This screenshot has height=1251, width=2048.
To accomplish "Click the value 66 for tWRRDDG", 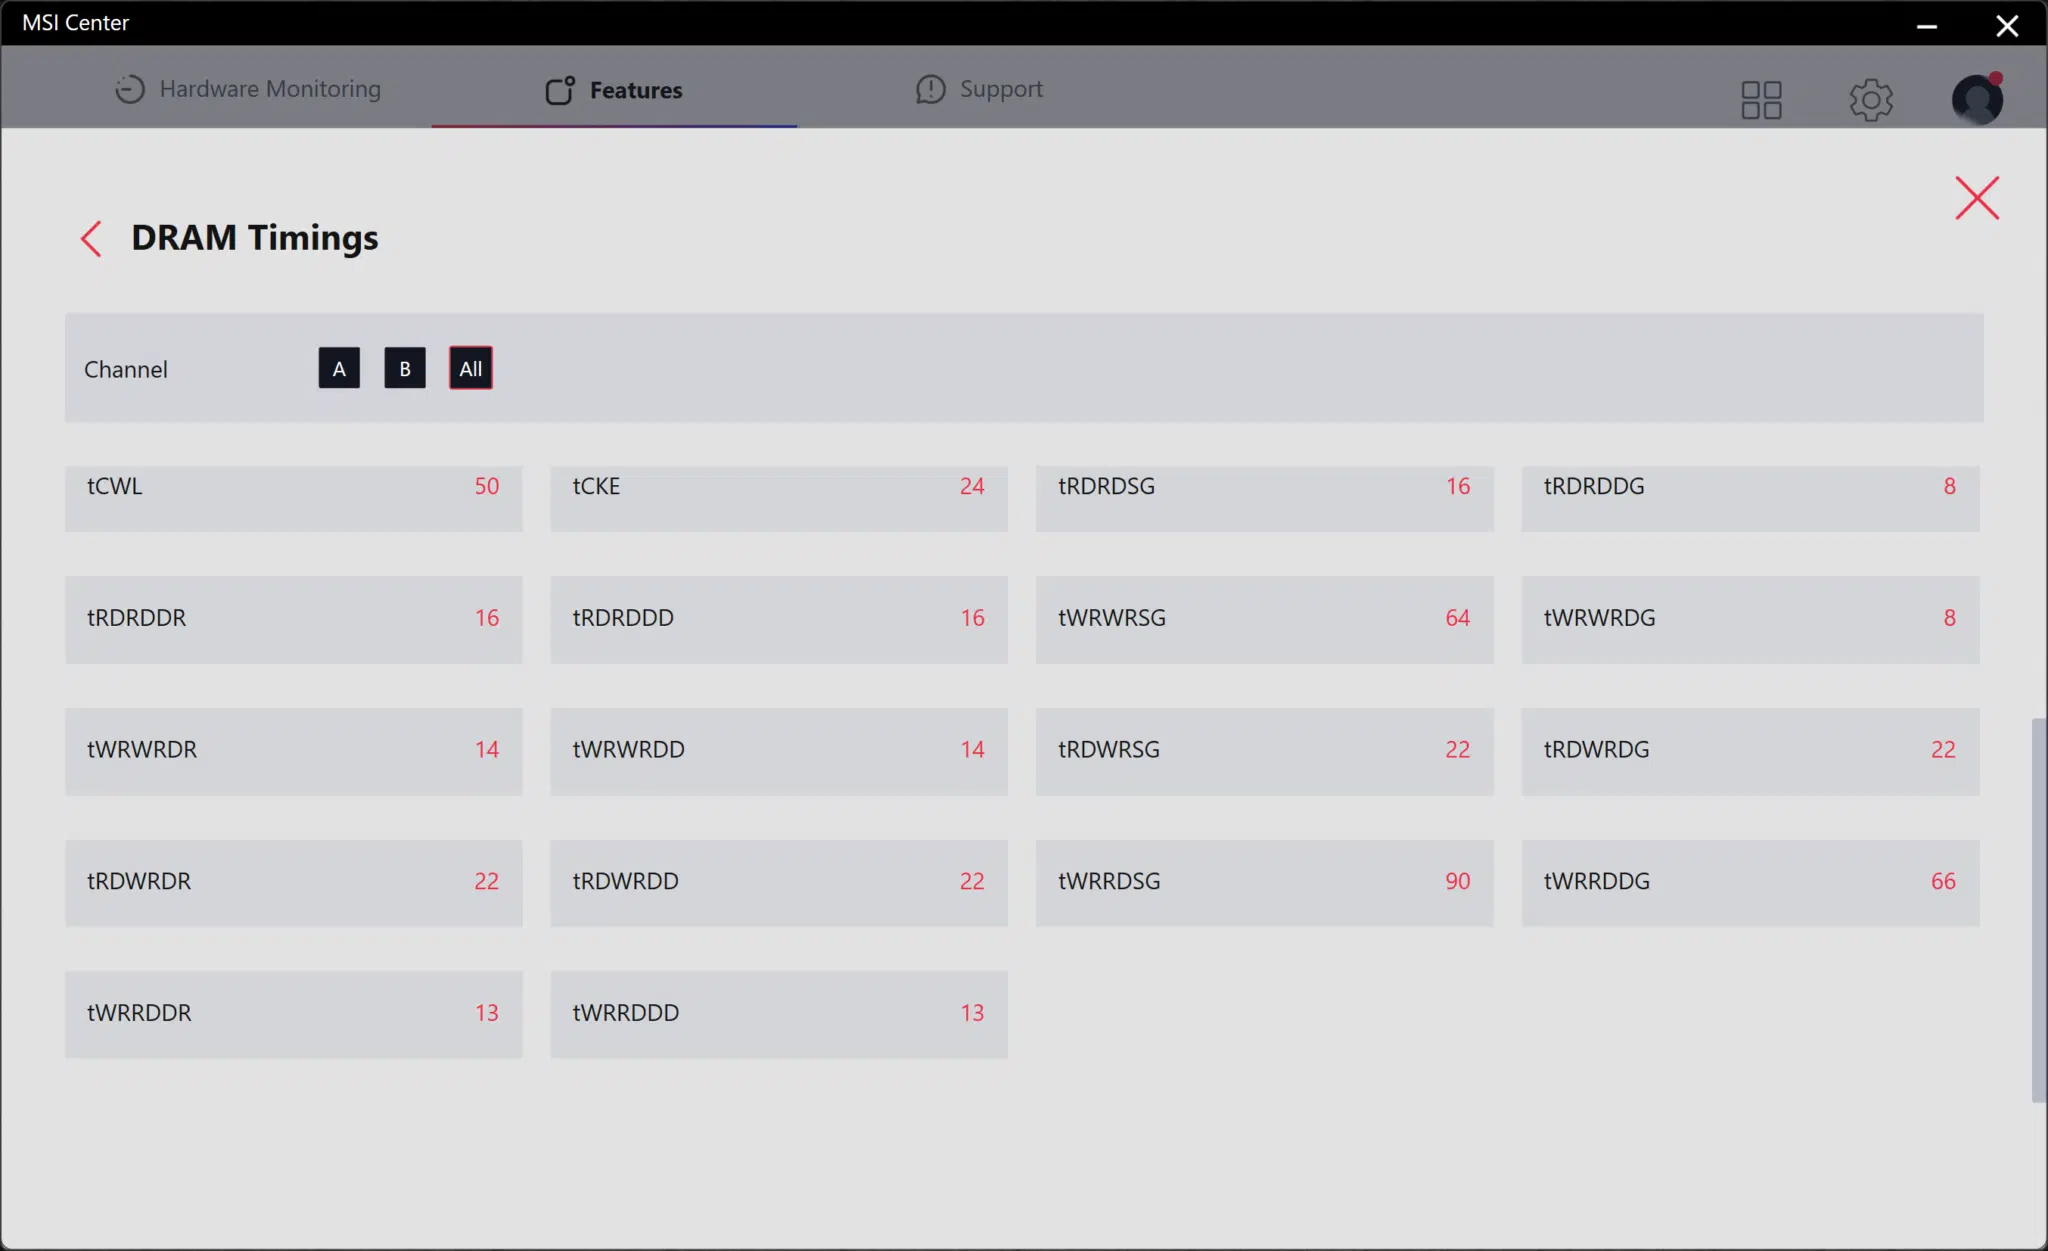I will [1943, 881].
